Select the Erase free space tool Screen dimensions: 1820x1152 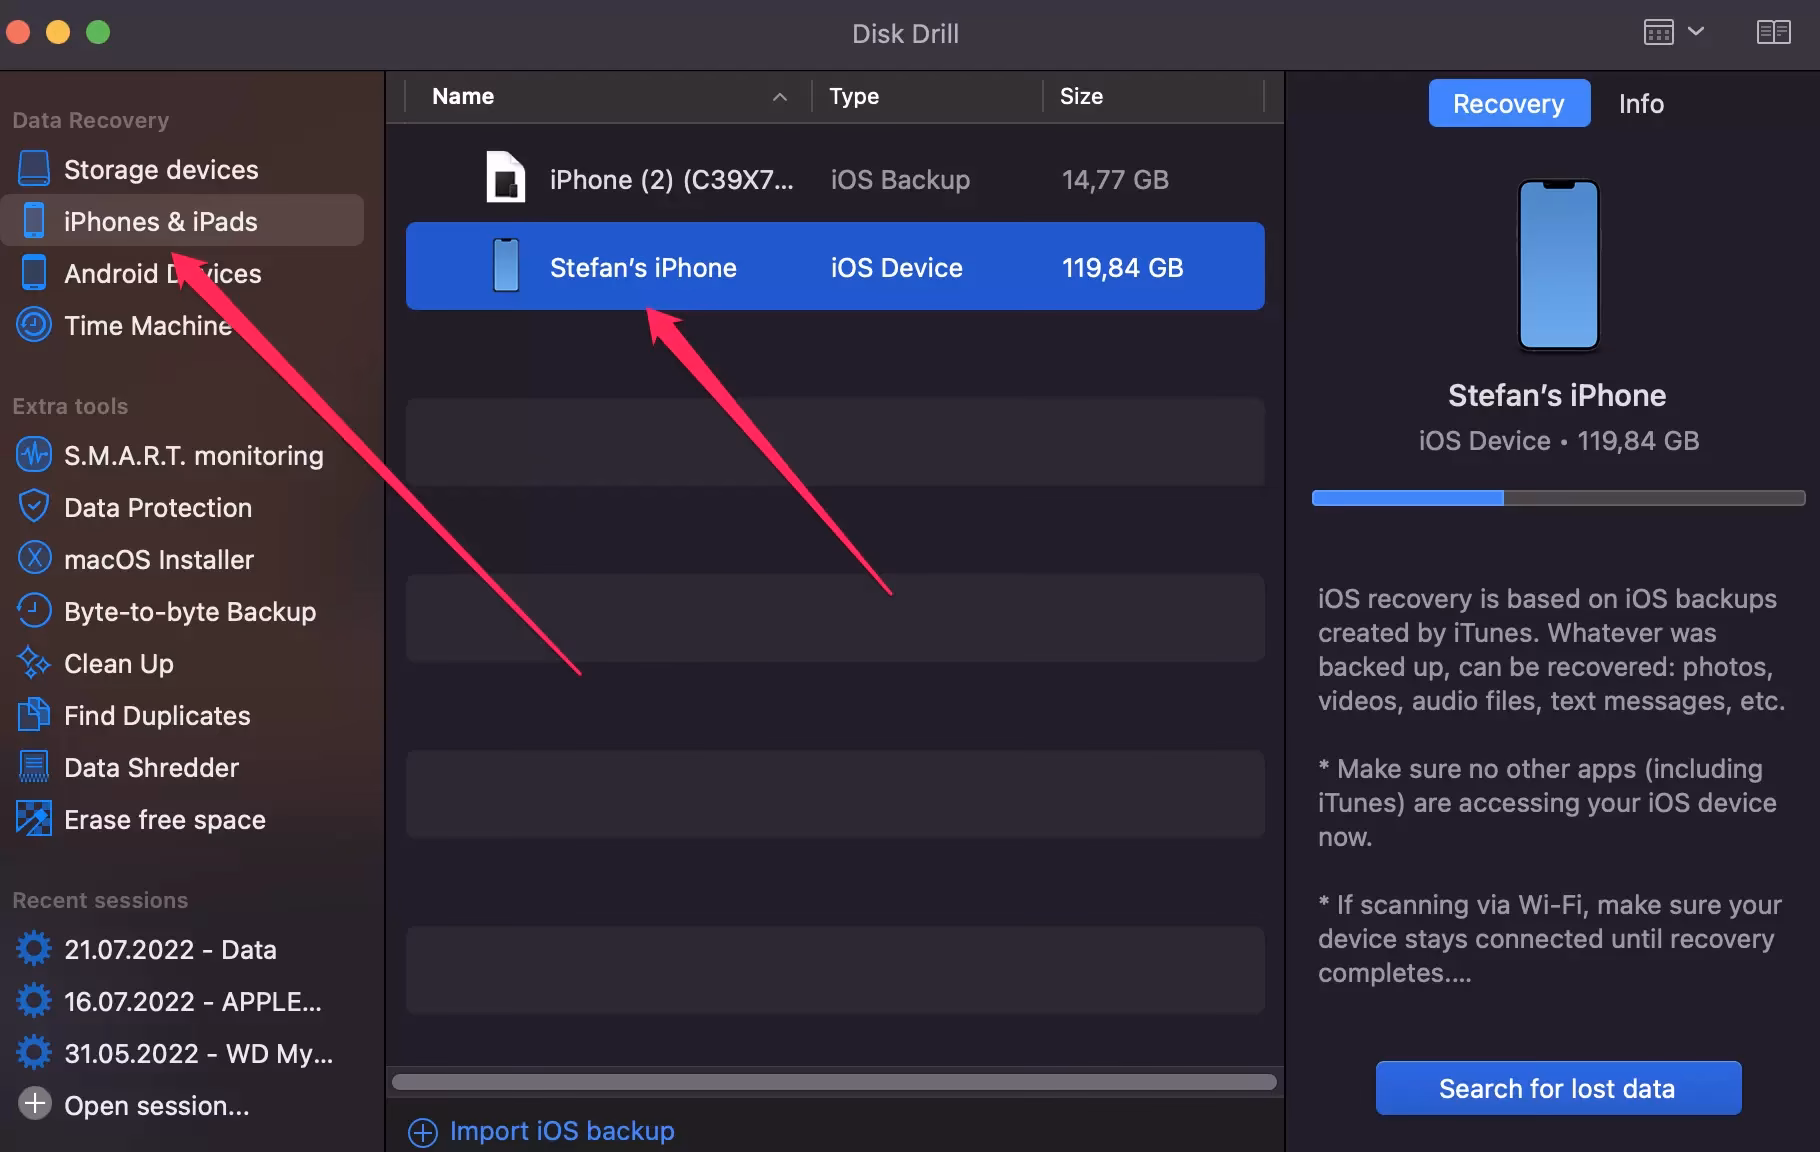coord(164,819)
